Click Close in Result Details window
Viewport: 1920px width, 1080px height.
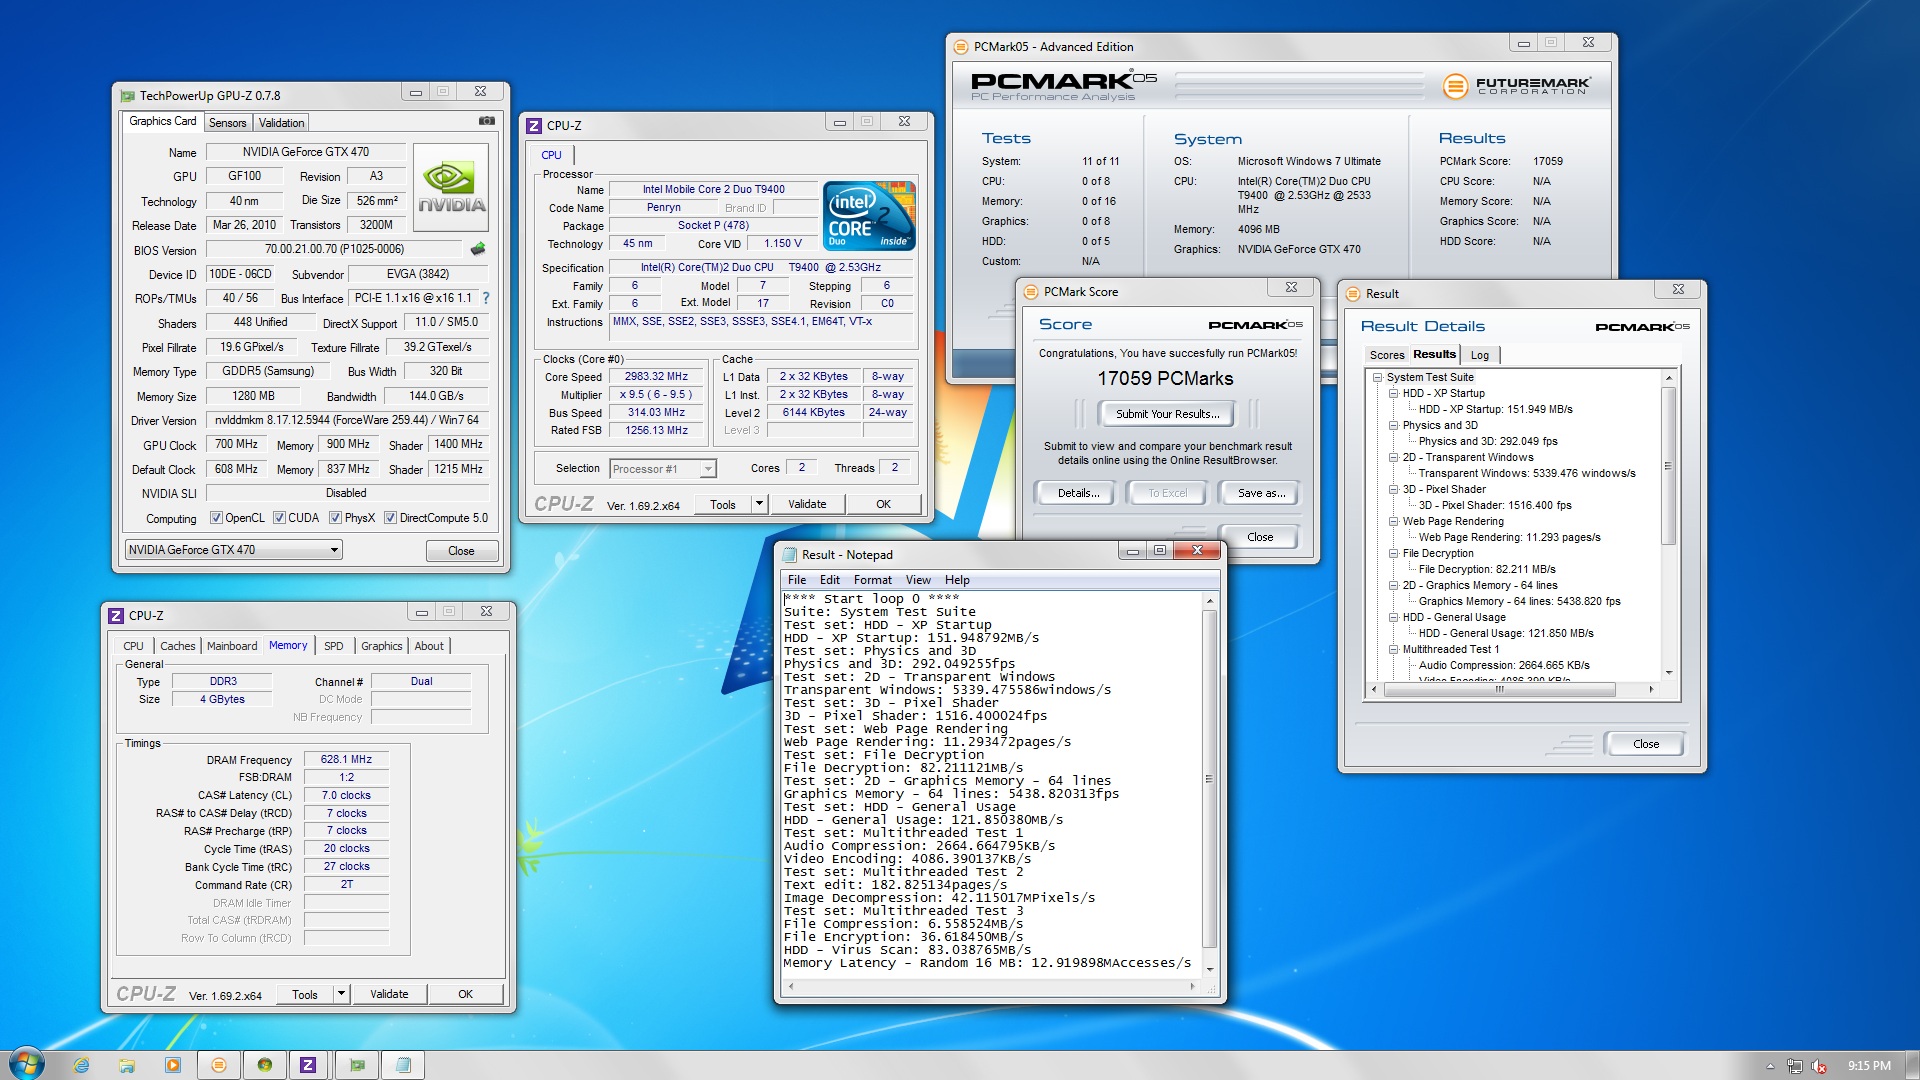1645,744
